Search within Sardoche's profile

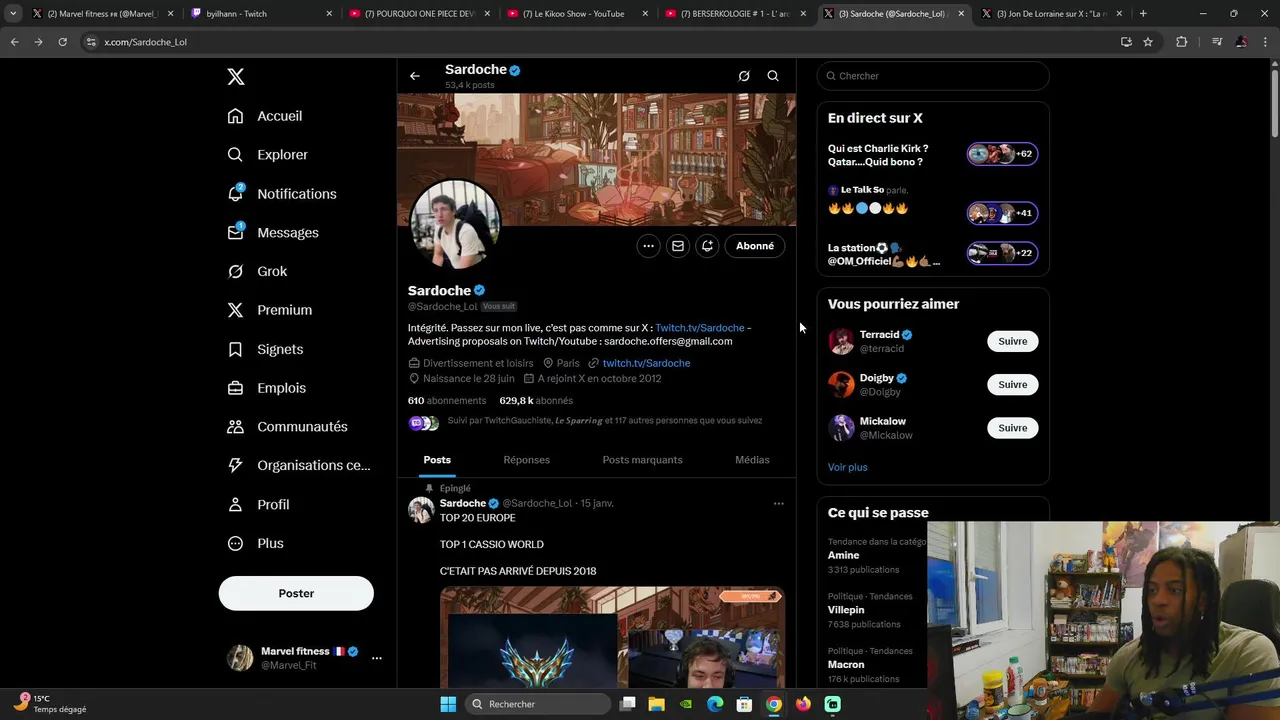tap(773, 76)
